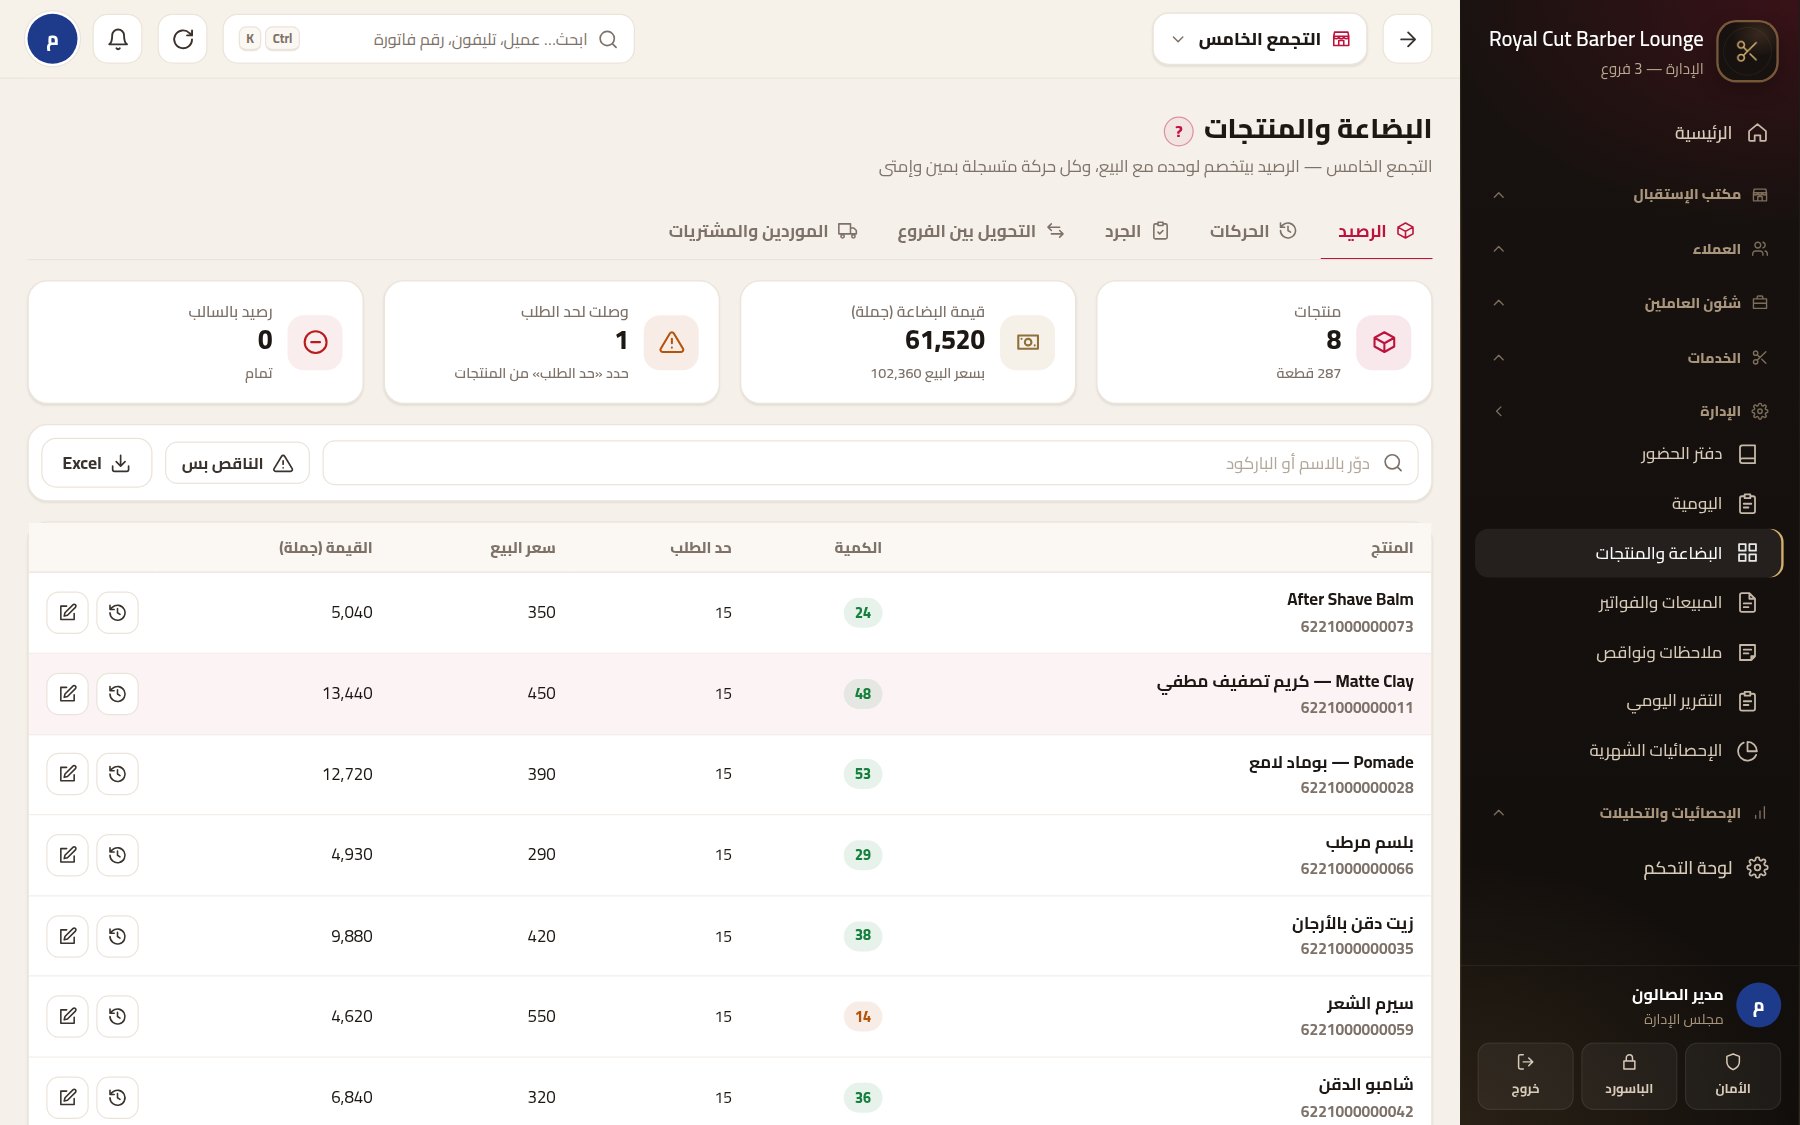Click the user avatar in the top bar
Viewport: 1800px width, 1125px height.
(x=52, y=39)
